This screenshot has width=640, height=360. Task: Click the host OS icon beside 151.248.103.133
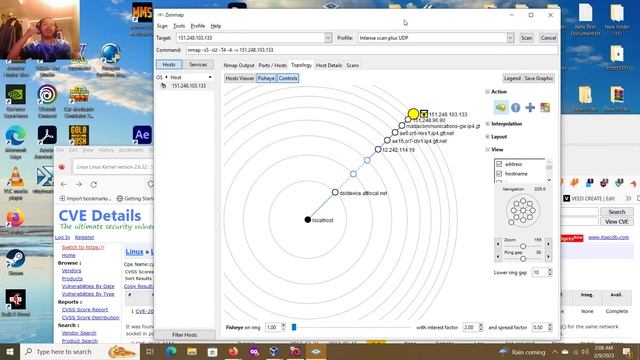pos(163,86)
